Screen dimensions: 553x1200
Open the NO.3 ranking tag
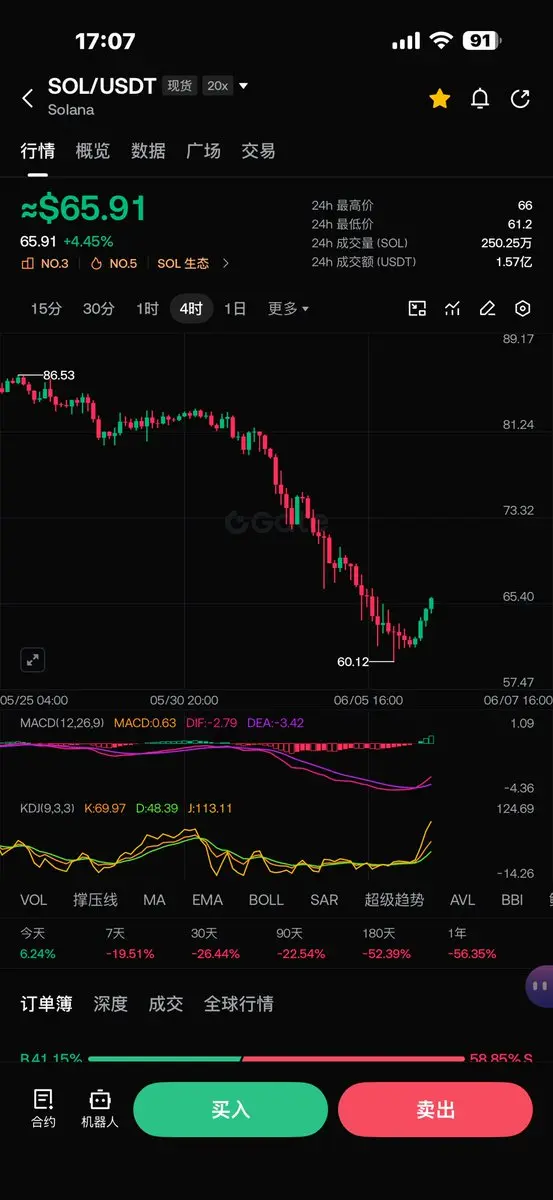[x=45, y=264]
